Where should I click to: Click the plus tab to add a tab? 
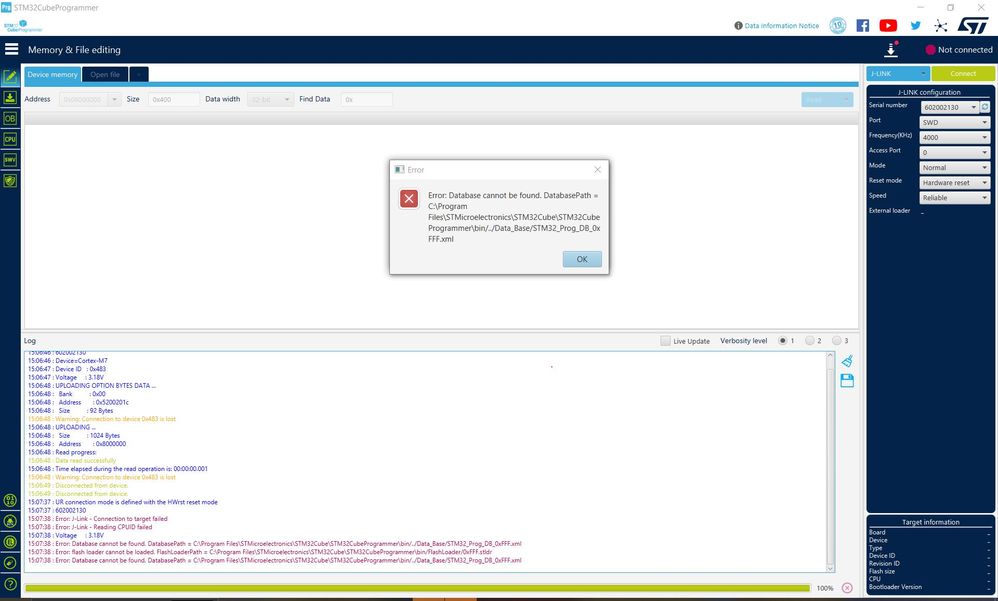pyautogui.click(x=139, y=74)
